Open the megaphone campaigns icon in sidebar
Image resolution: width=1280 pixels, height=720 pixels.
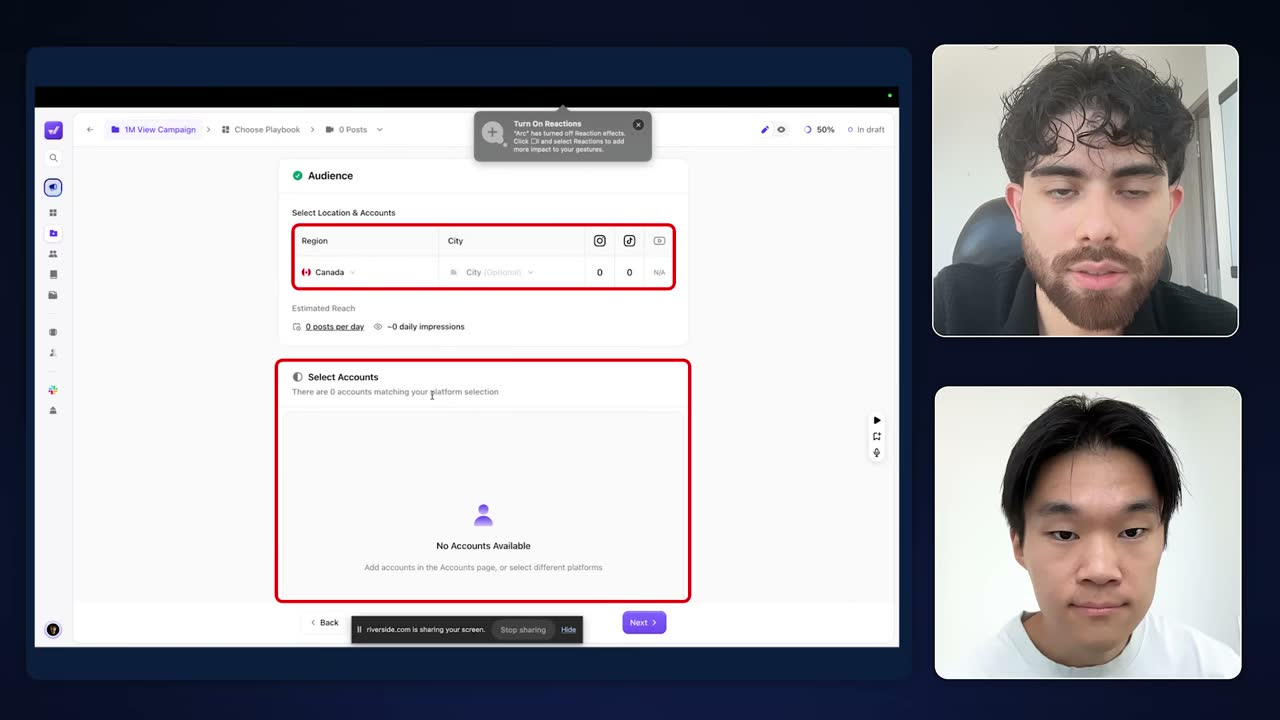point(53,187)
